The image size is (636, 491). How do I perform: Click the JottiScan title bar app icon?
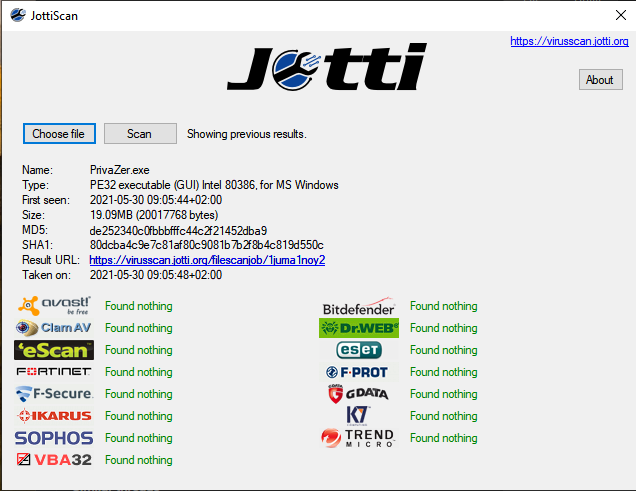18,15
